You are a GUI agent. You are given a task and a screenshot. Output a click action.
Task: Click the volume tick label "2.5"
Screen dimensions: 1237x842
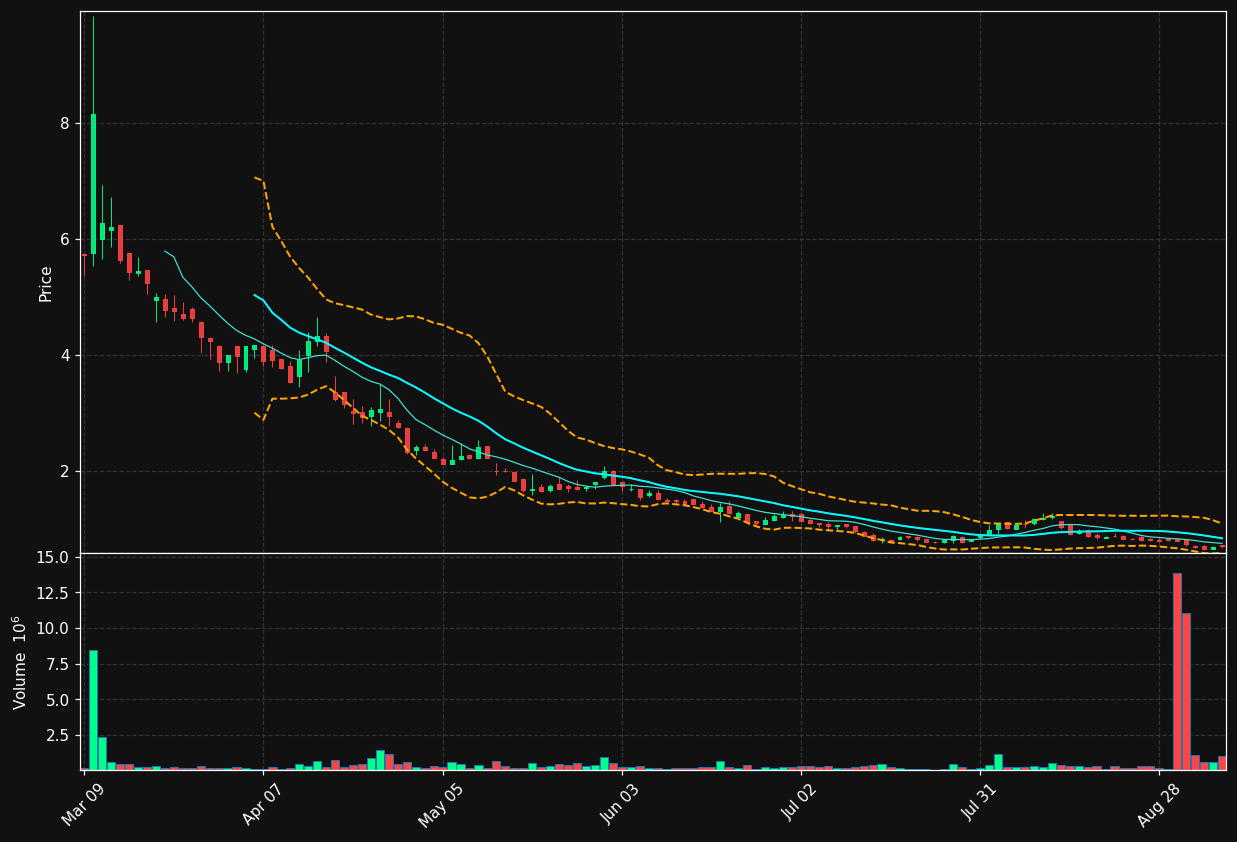point(57,736)
